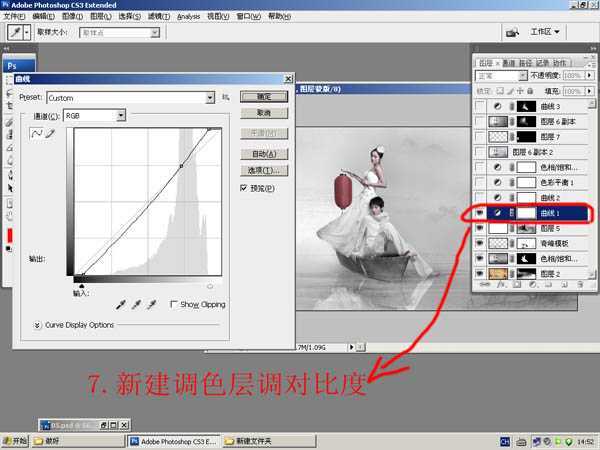Create a new layer icon

click(564, 284)
